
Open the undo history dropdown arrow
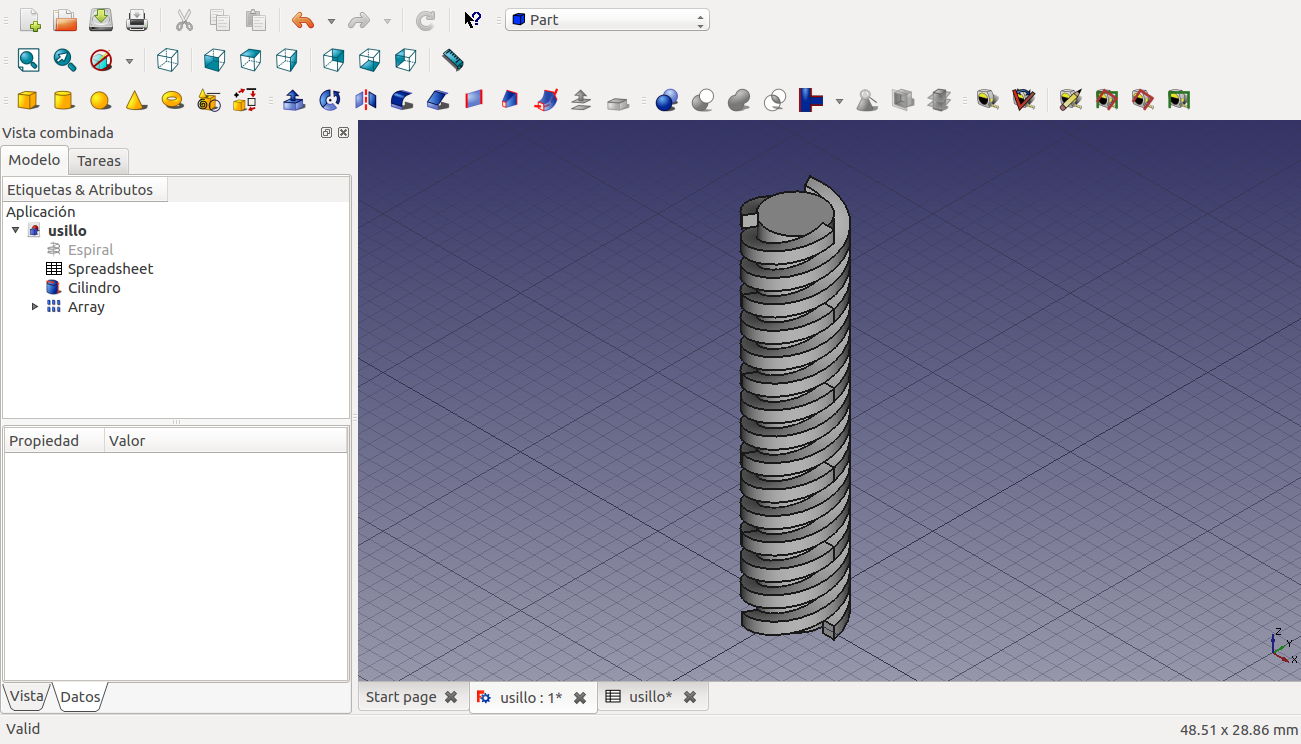pos(331,21)
